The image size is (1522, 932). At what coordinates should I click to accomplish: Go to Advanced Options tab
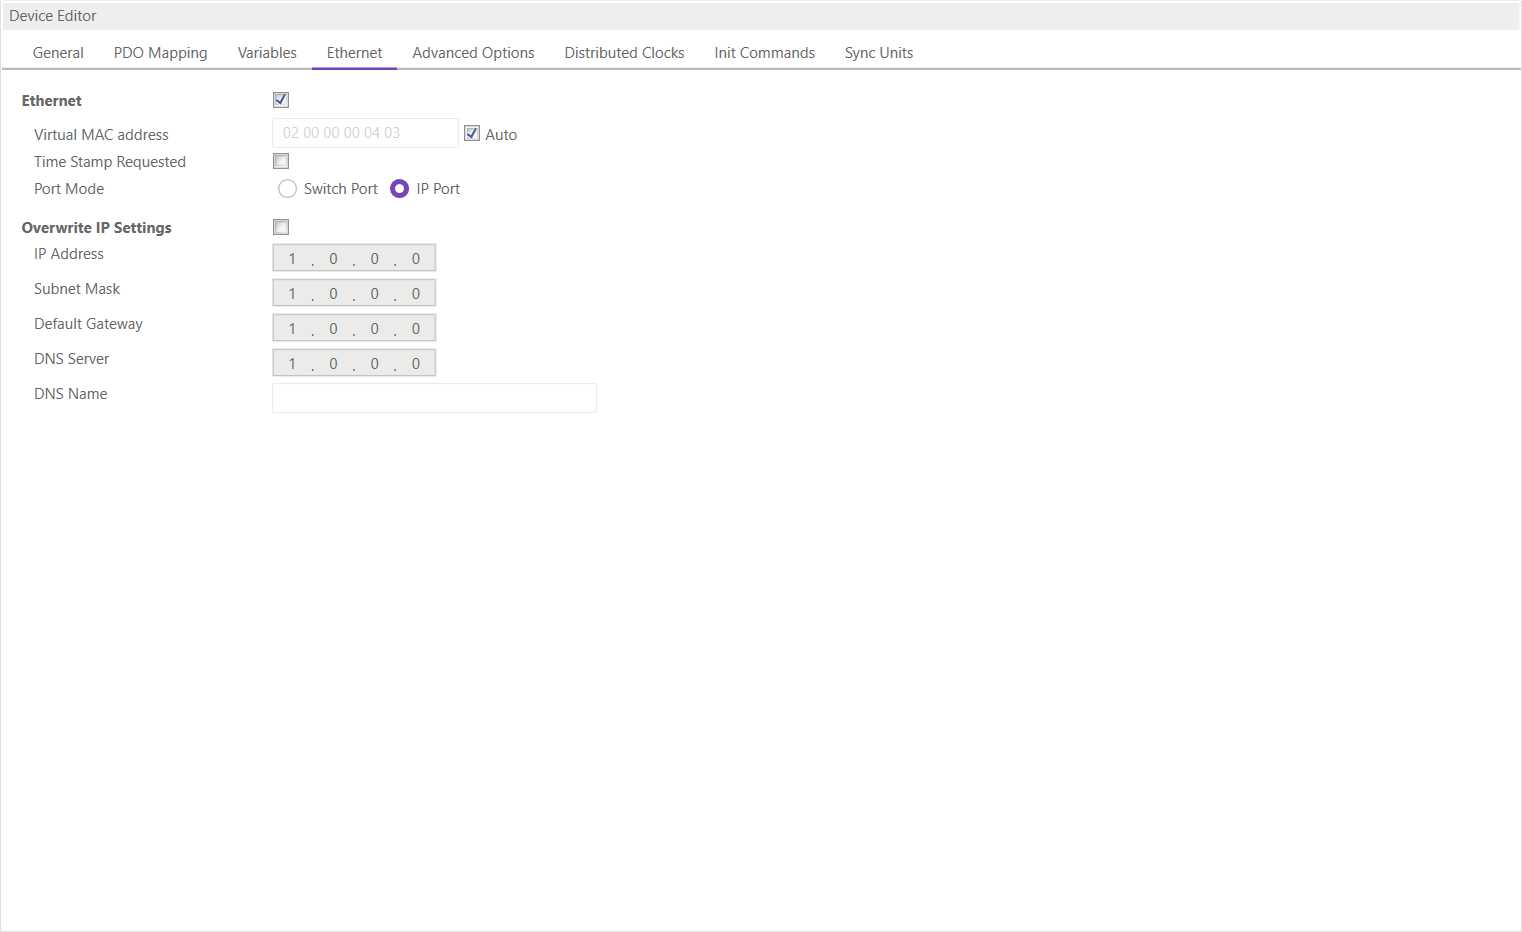coord(473,53)
